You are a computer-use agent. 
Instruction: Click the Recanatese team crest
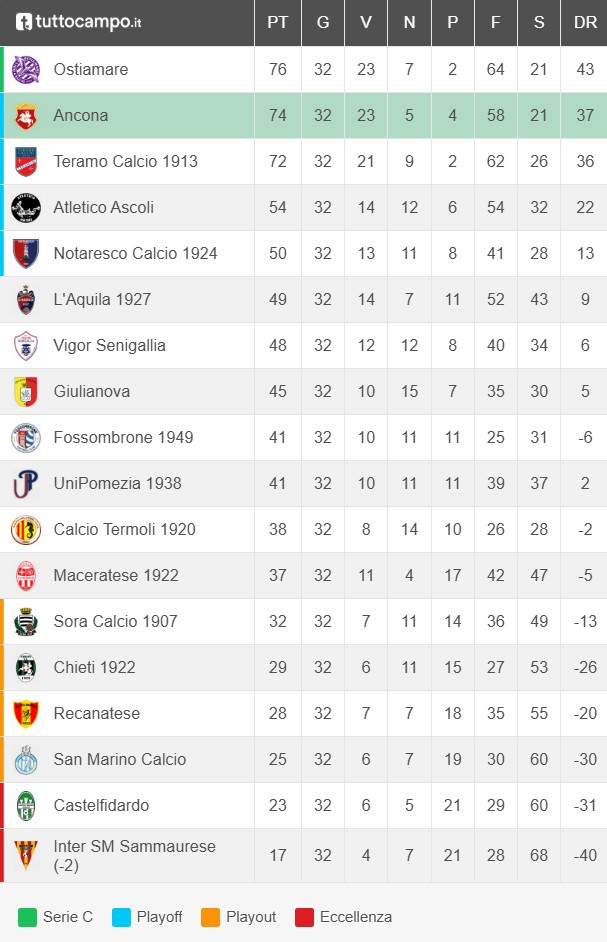coord(25,714)
